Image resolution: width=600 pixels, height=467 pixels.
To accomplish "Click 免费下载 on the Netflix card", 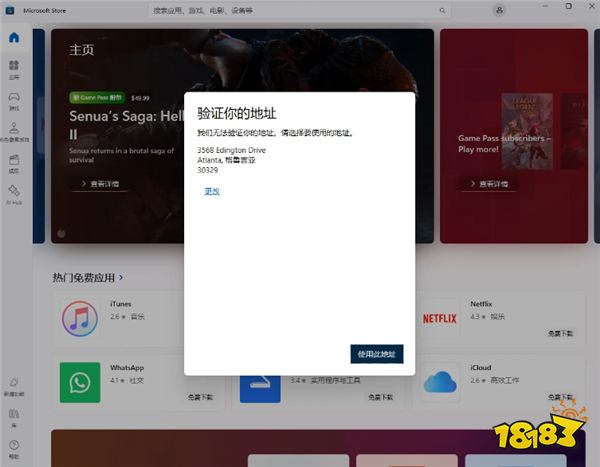I will tap(561, 333).
